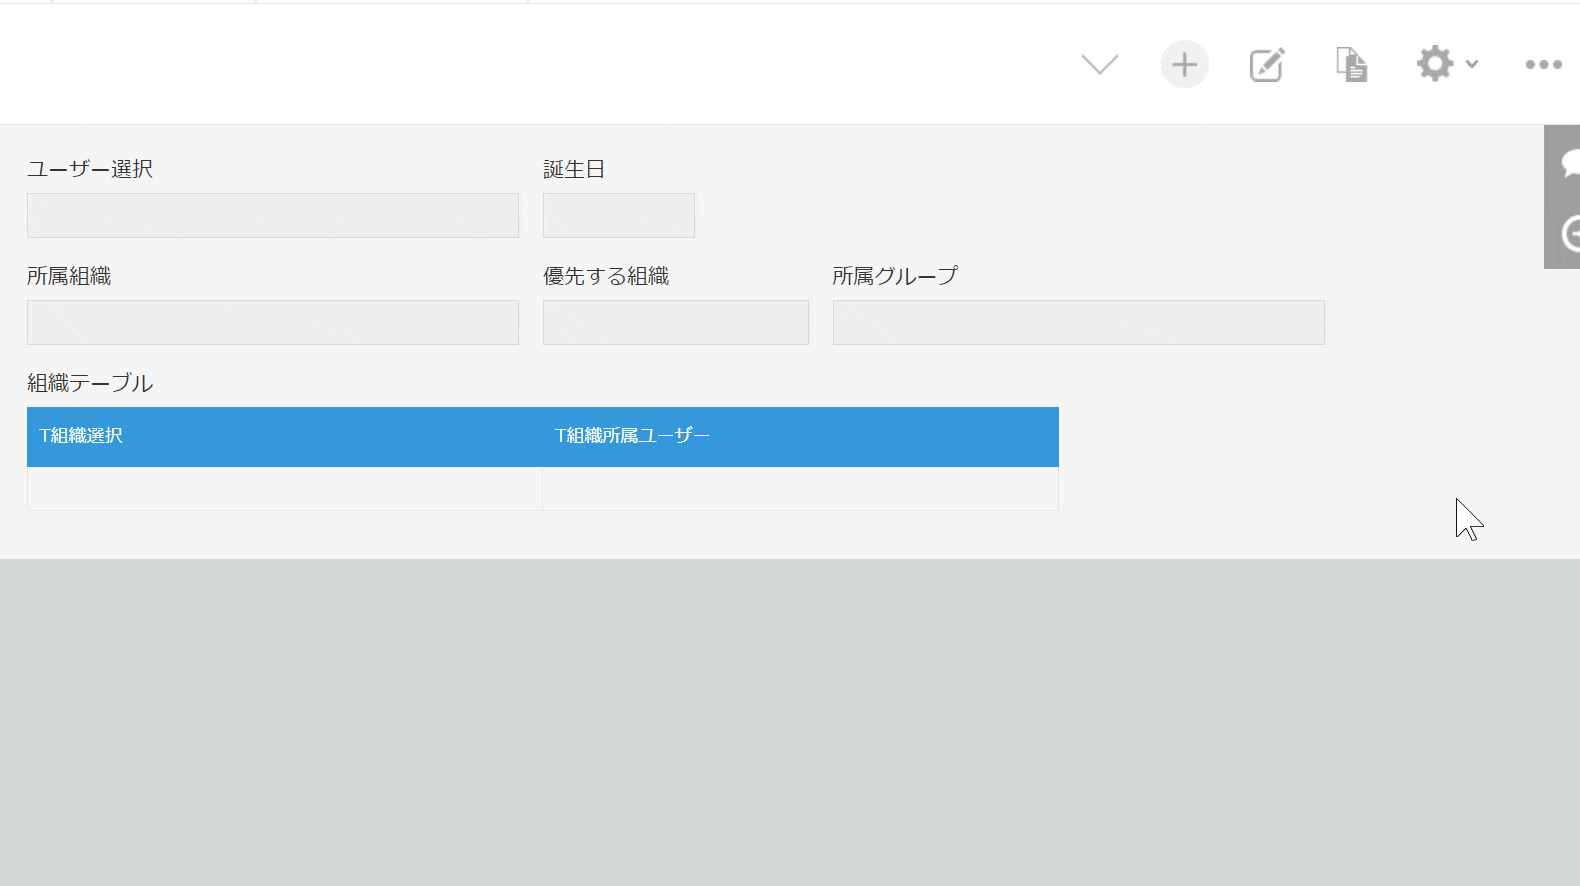
Task: Click the T組織選択 column header
Action: pyautogui.click(x=285, y=436)
